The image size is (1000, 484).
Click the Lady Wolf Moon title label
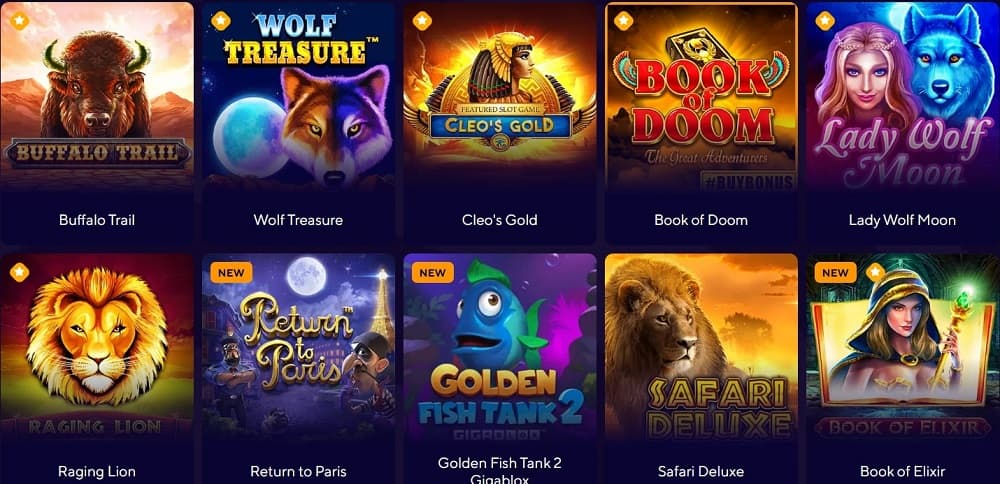pos(902,220)
